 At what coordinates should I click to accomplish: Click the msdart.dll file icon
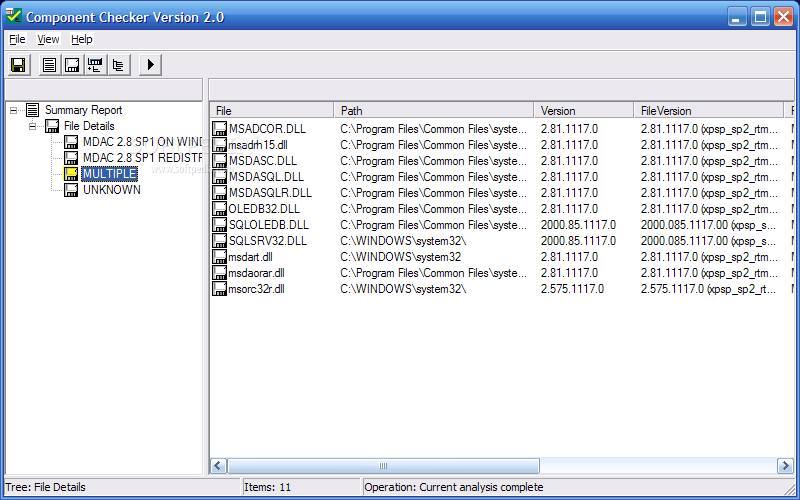(219, 257)
